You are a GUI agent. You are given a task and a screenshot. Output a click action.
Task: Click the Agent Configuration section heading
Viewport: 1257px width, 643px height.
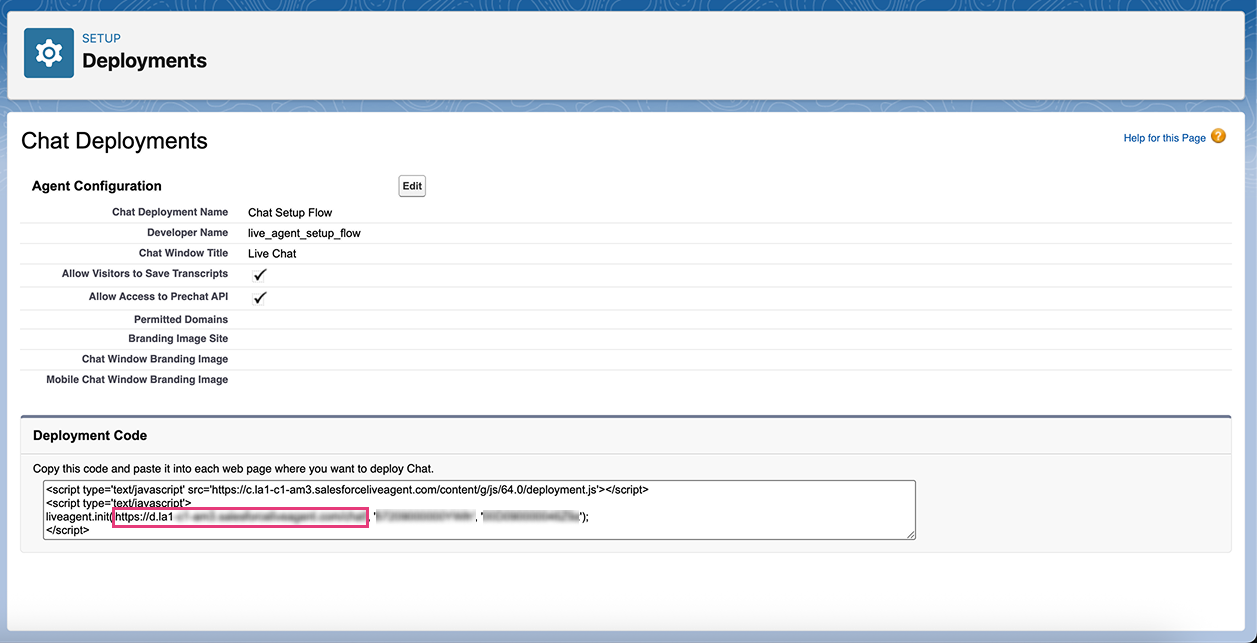97,186
